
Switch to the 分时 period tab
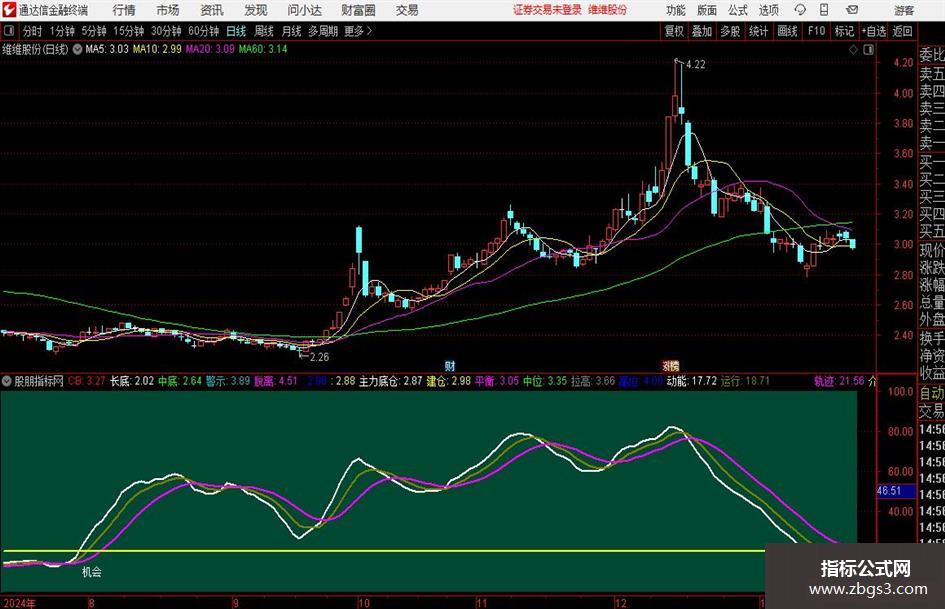[33, 31]
